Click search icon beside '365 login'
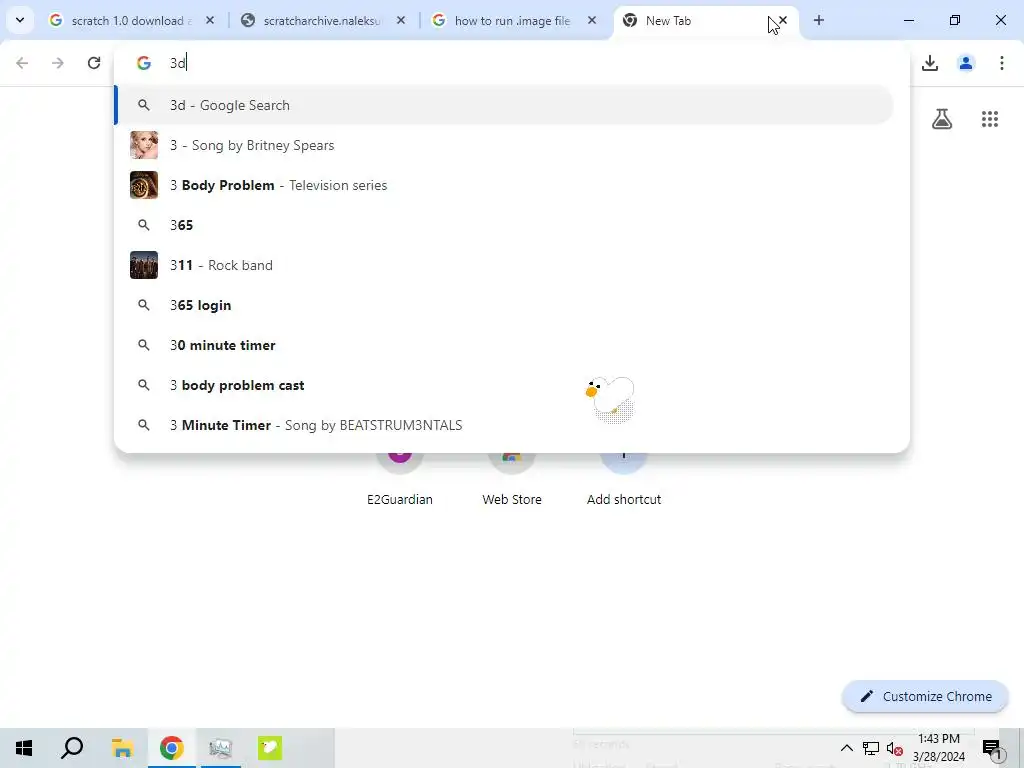Screen dimensions: 1024x768 [x=144, y=305]
